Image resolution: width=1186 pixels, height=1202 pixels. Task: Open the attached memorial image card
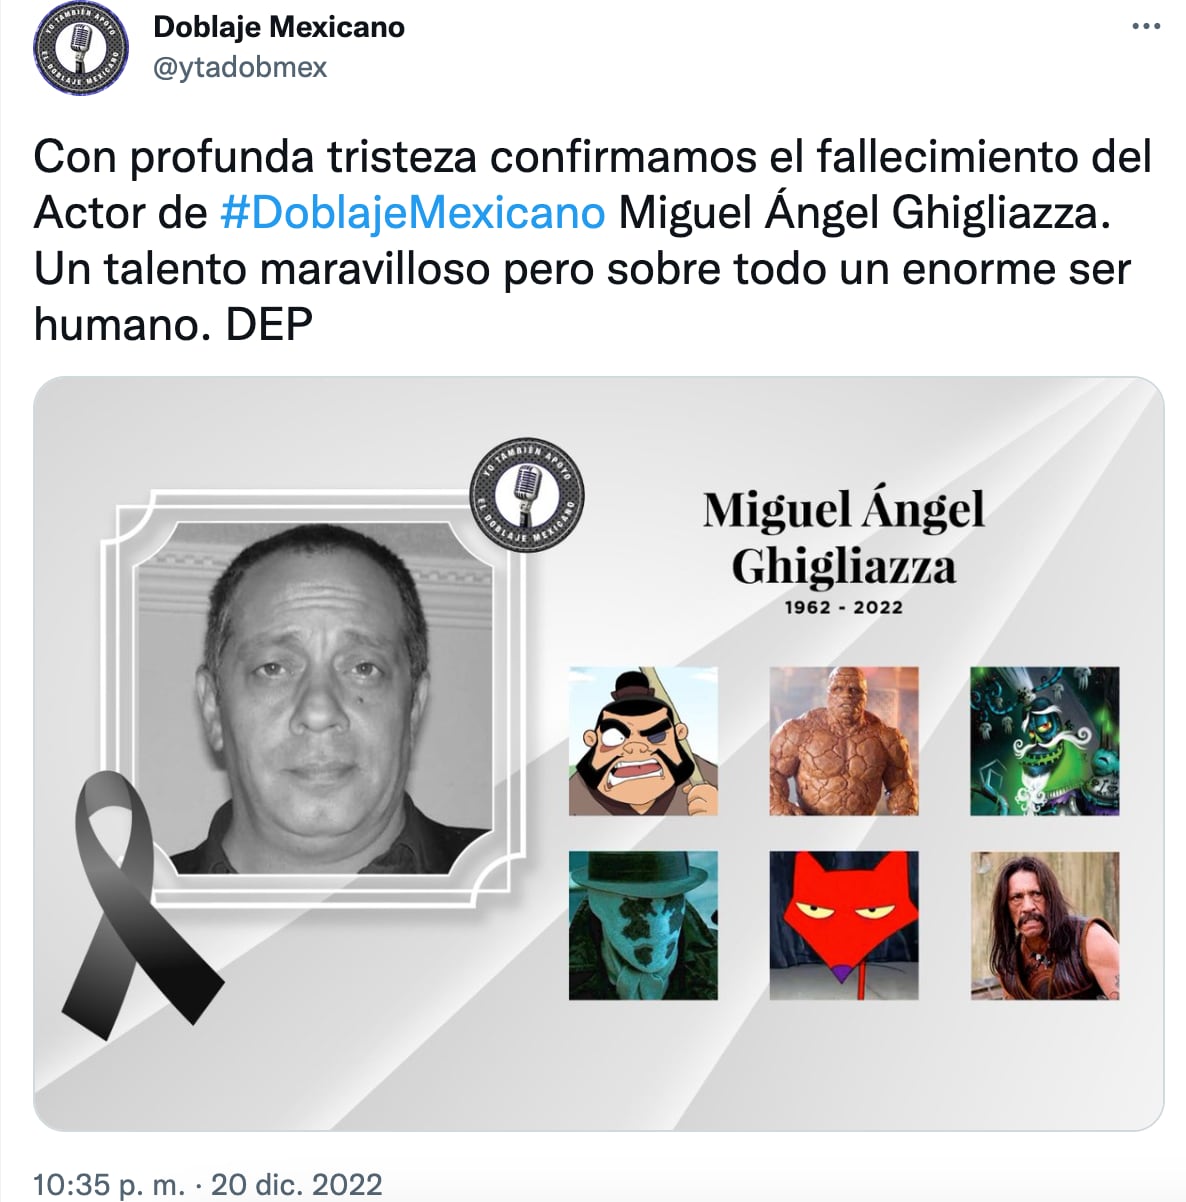[599, 753]
